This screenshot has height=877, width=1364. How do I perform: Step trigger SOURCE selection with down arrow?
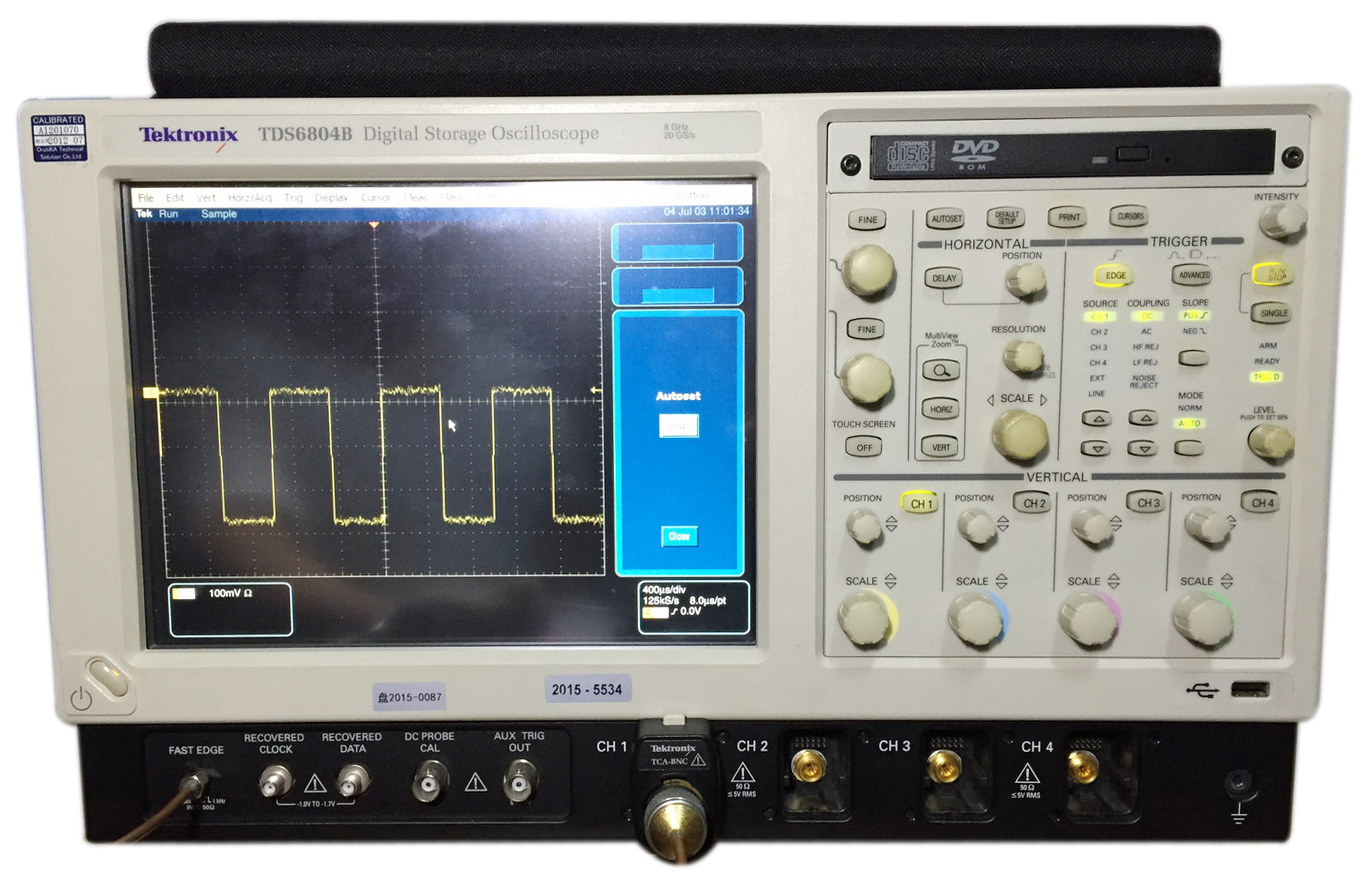click(1097, 448)
